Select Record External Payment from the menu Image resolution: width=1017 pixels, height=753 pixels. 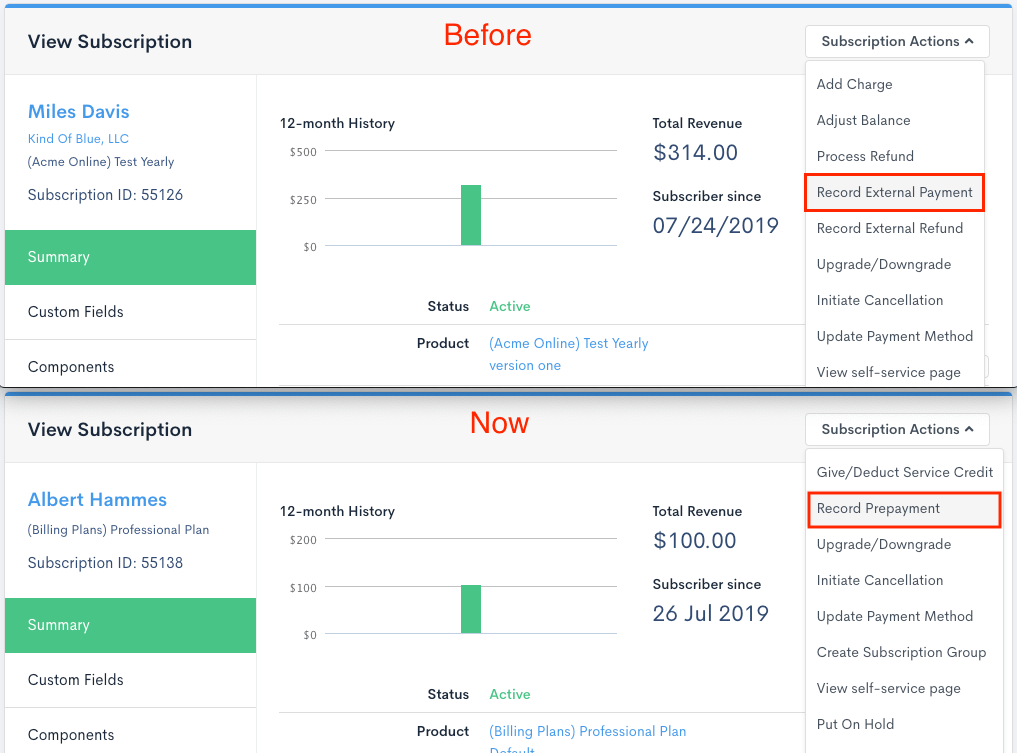click(x=892, y=192)
